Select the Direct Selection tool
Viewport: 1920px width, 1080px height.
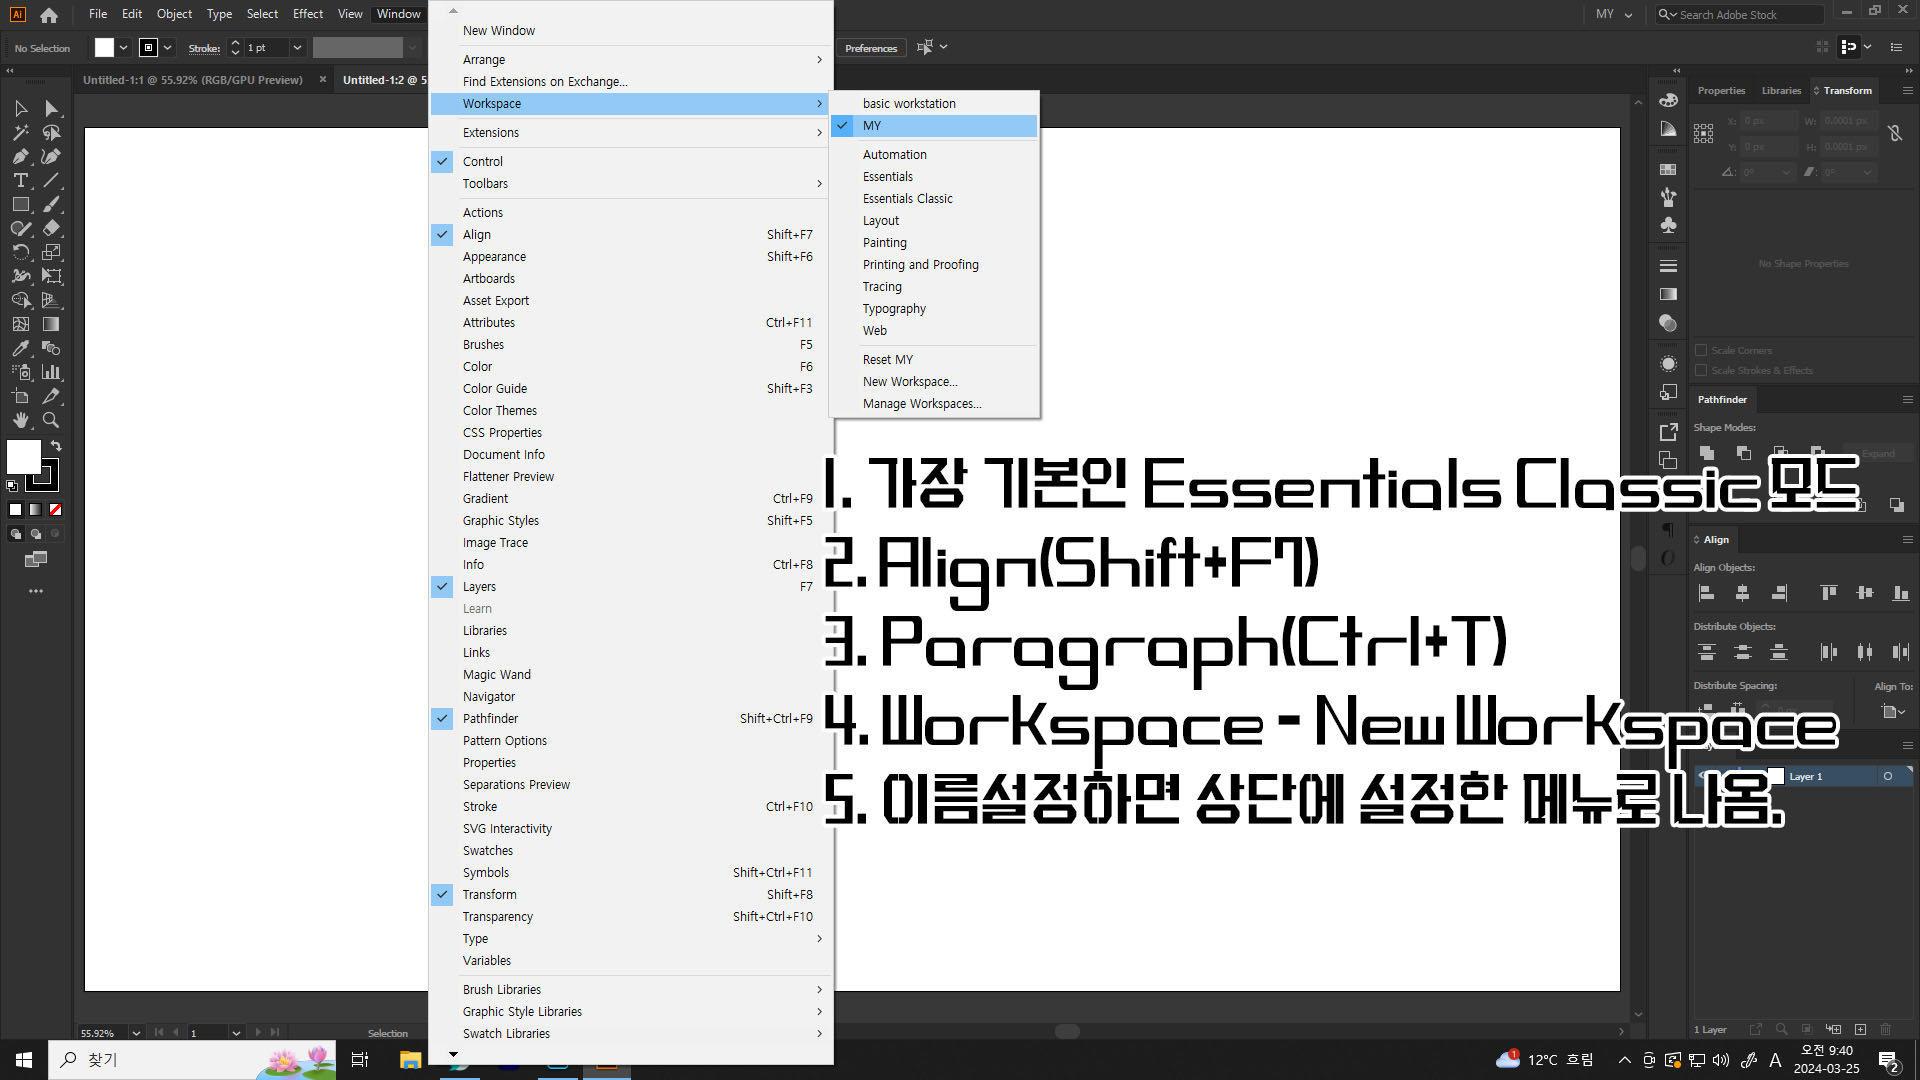51,108
